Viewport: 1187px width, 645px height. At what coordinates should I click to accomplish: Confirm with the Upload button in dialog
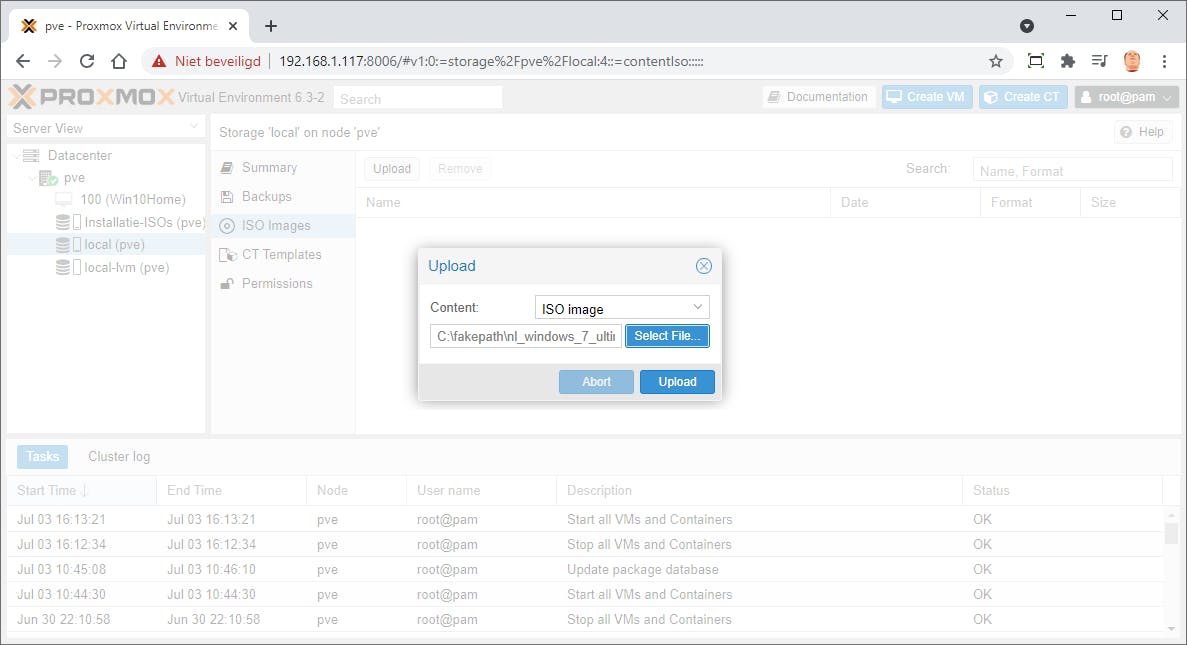click(677, 382)
